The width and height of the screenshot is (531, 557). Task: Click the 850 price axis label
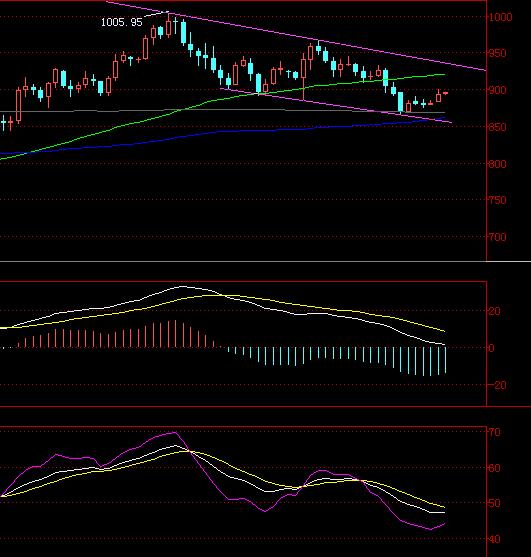click(x=498, y=127)
